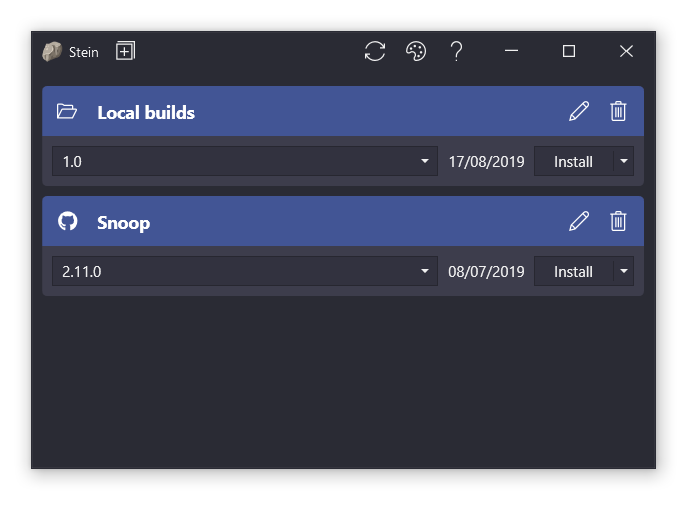695x506 pixels.
Task: Maximize the Stein window
Action: tap(569, 51)
